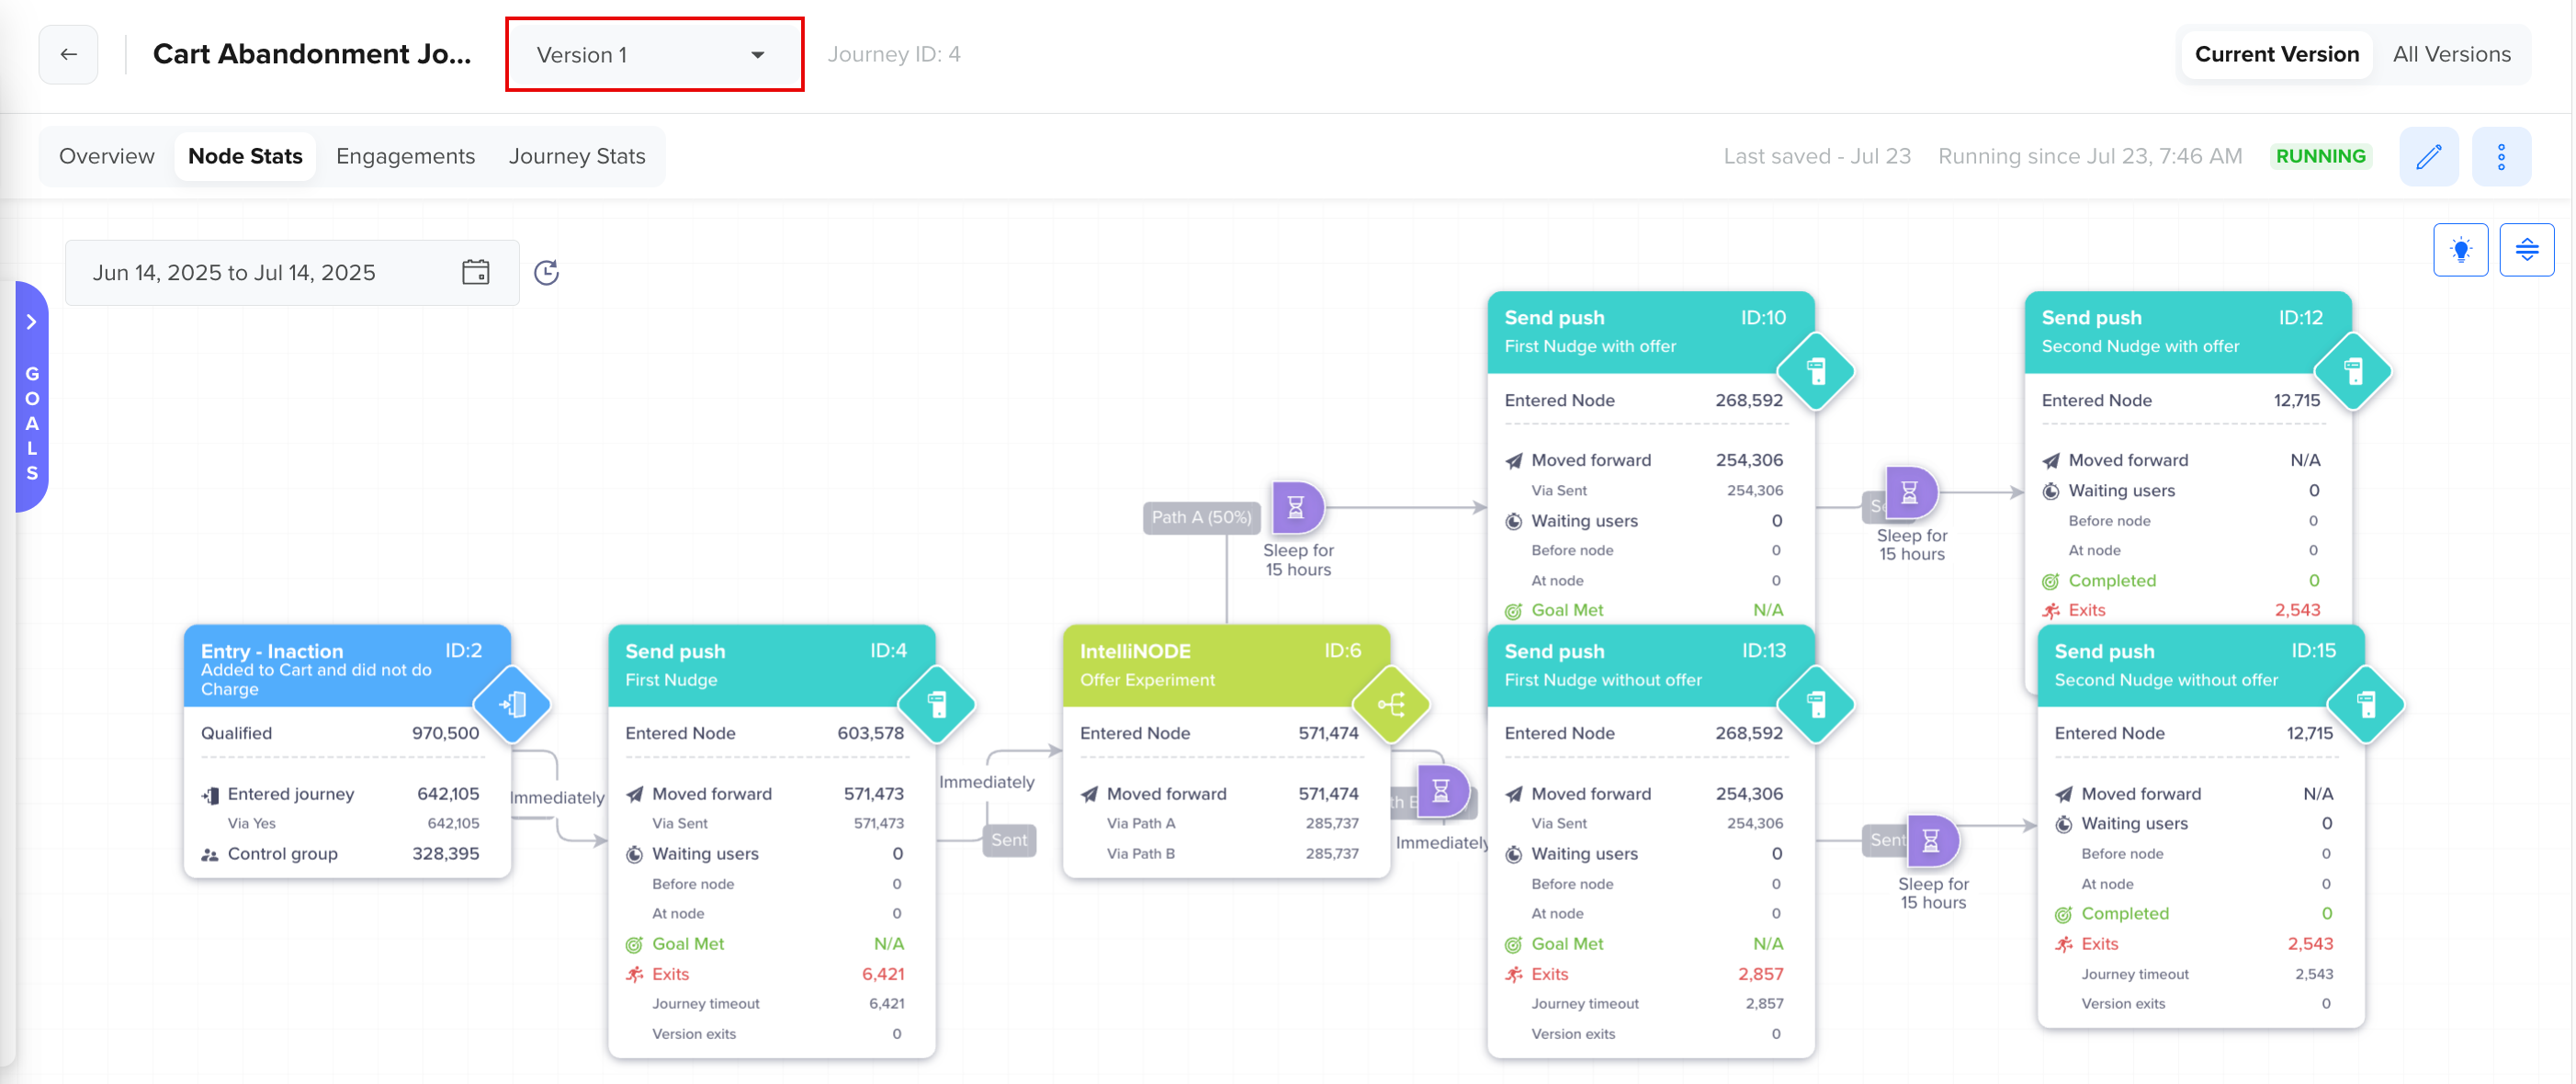Click the back arrow button
Screen dimensions: 2576x1084
coord(68,54)
